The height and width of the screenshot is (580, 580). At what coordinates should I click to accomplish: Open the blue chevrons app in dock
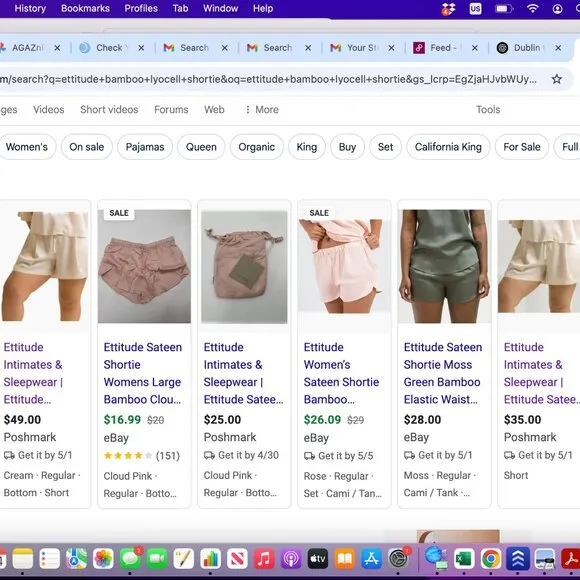[517, 558]
